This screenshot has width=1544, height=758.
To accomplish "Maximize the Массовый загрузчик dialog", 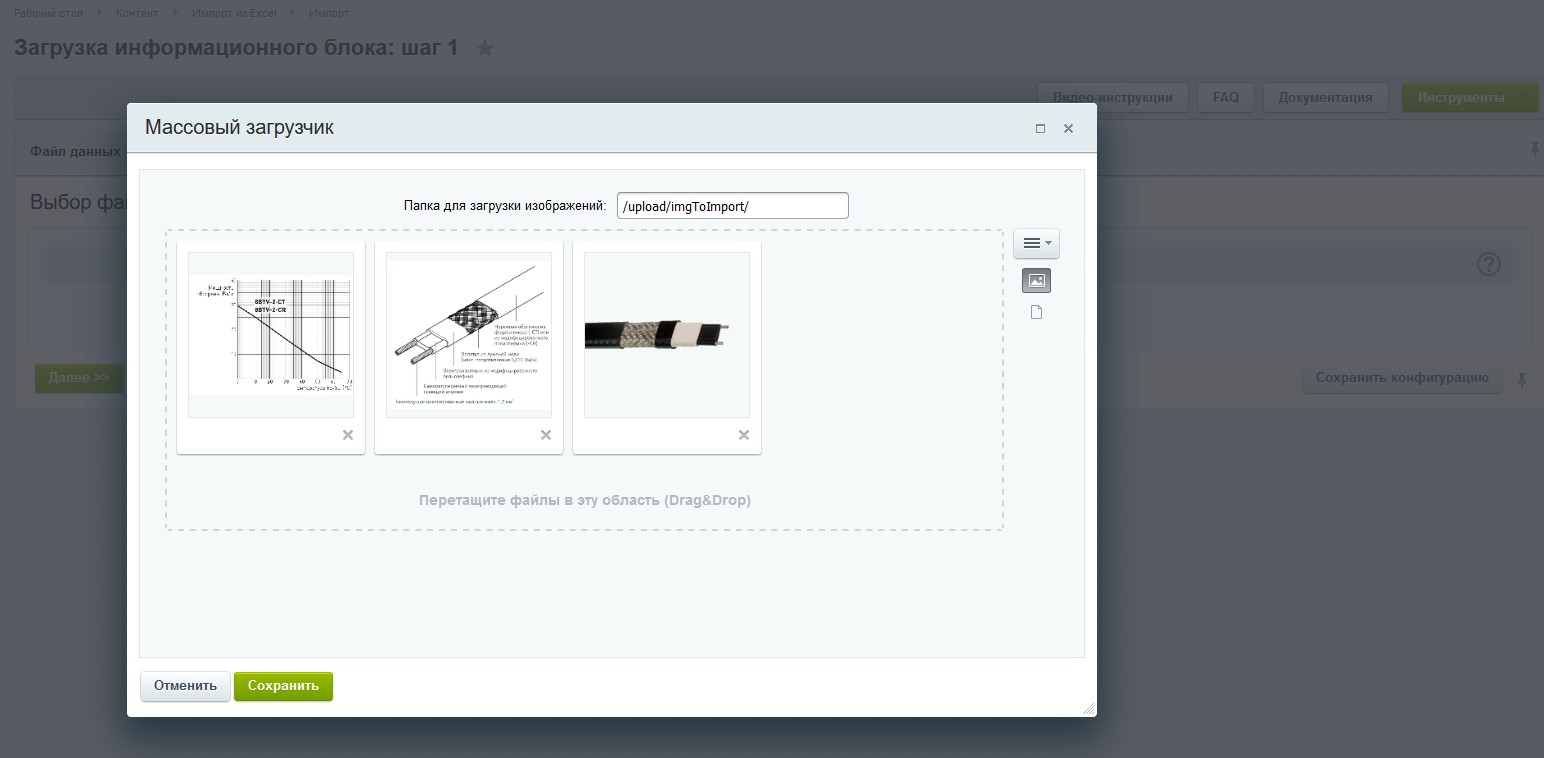I will 1040,128.
